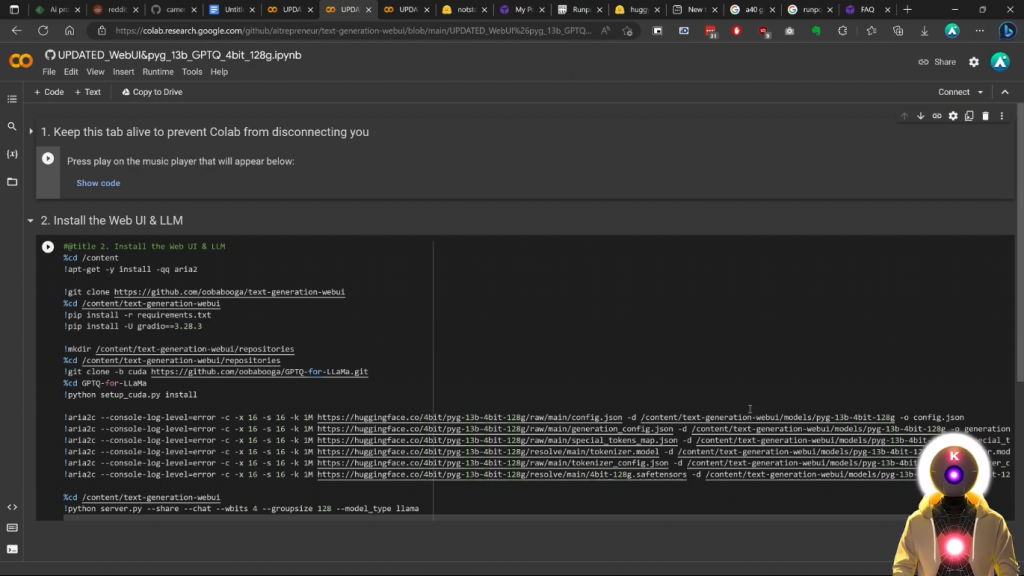Move the selected cell down
The width and height of the screenshot is (1024, 576).
click(921, 116)
